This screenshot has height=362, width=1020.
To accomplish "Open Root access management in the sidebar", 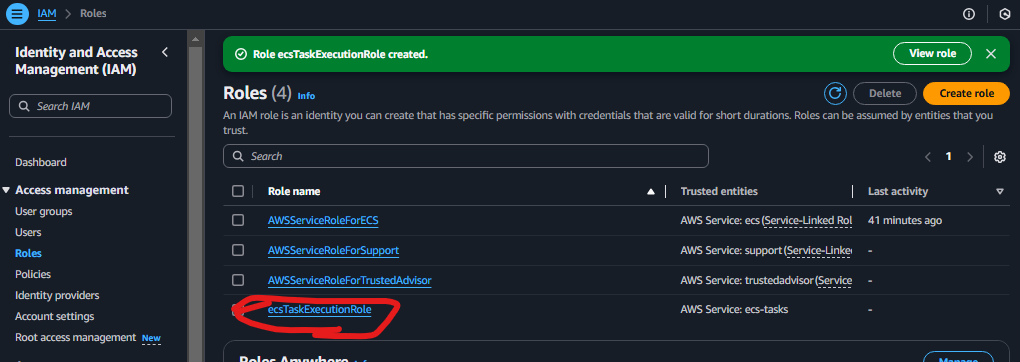I will 75,337.
